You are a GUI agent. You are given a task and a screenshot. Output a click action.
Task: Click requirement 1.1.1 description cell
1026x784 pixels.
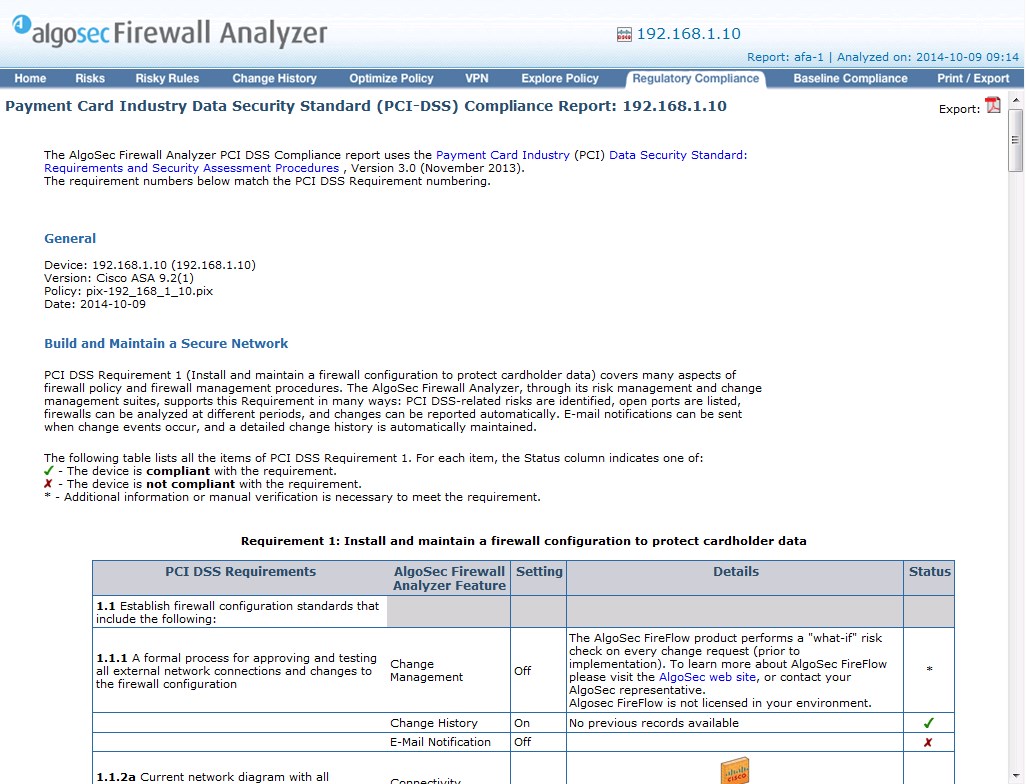pyautogui.click(x=237, y=671)
